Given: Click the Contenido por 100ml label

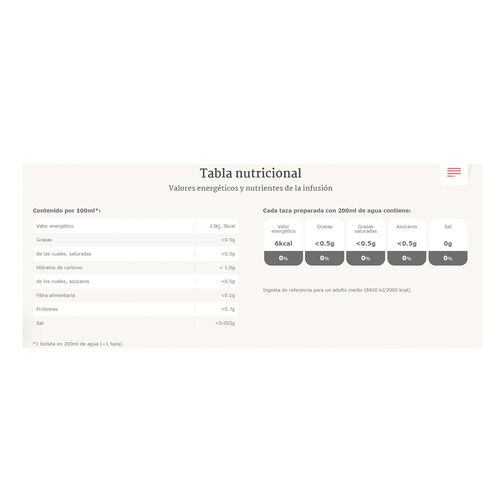Looking at the screenshot, I should (x=67, y=211).
